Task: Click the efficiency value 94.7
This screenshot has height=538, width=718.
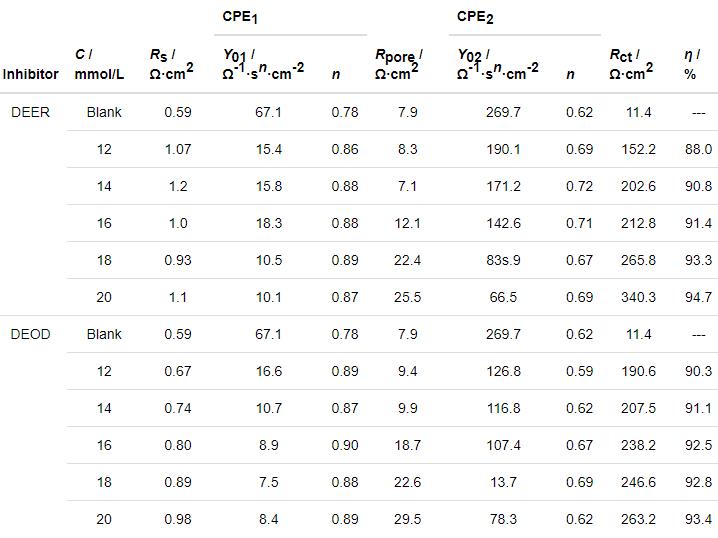Action: pyautogui.click(x=698, y=297)
